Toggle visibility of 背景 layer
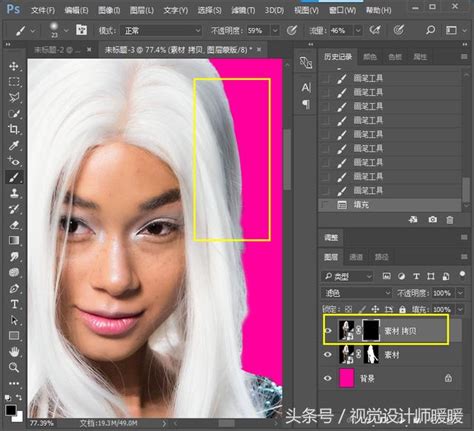Screen dimensions: 474x431 point(328,378)
